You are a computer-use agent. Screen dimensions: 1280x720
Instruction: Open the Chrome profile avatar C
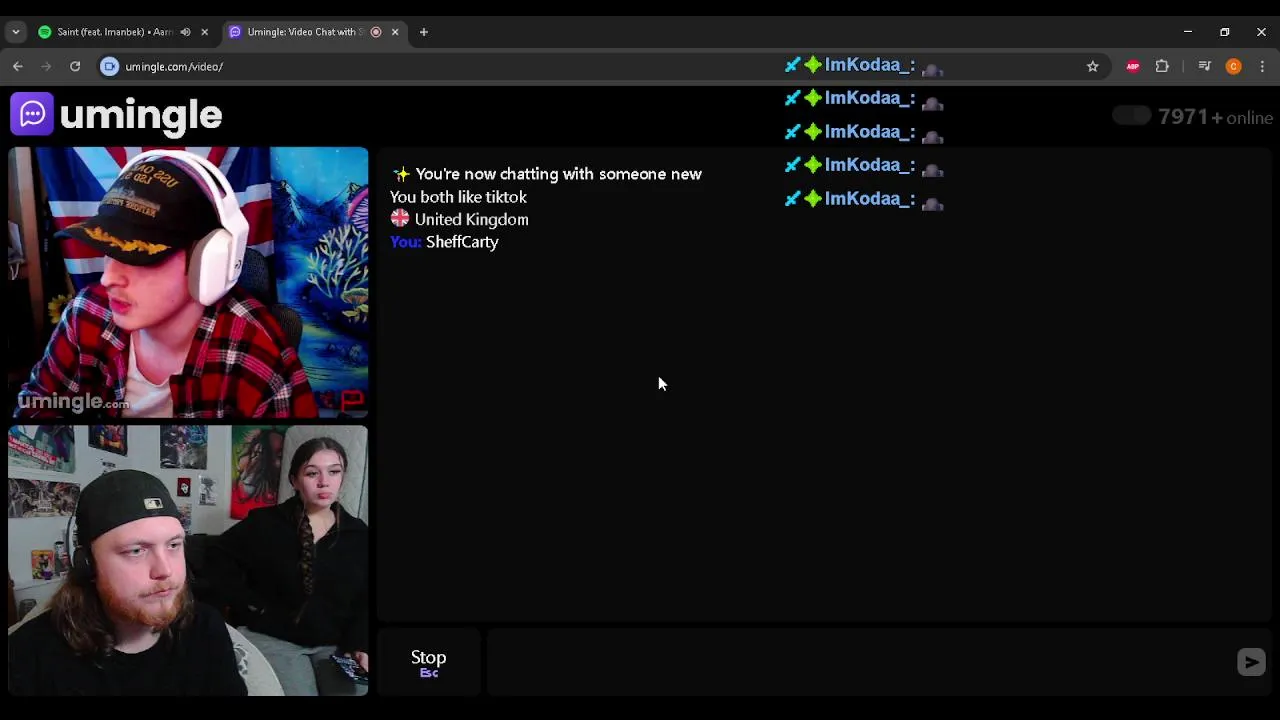[x=1233, y=66]
